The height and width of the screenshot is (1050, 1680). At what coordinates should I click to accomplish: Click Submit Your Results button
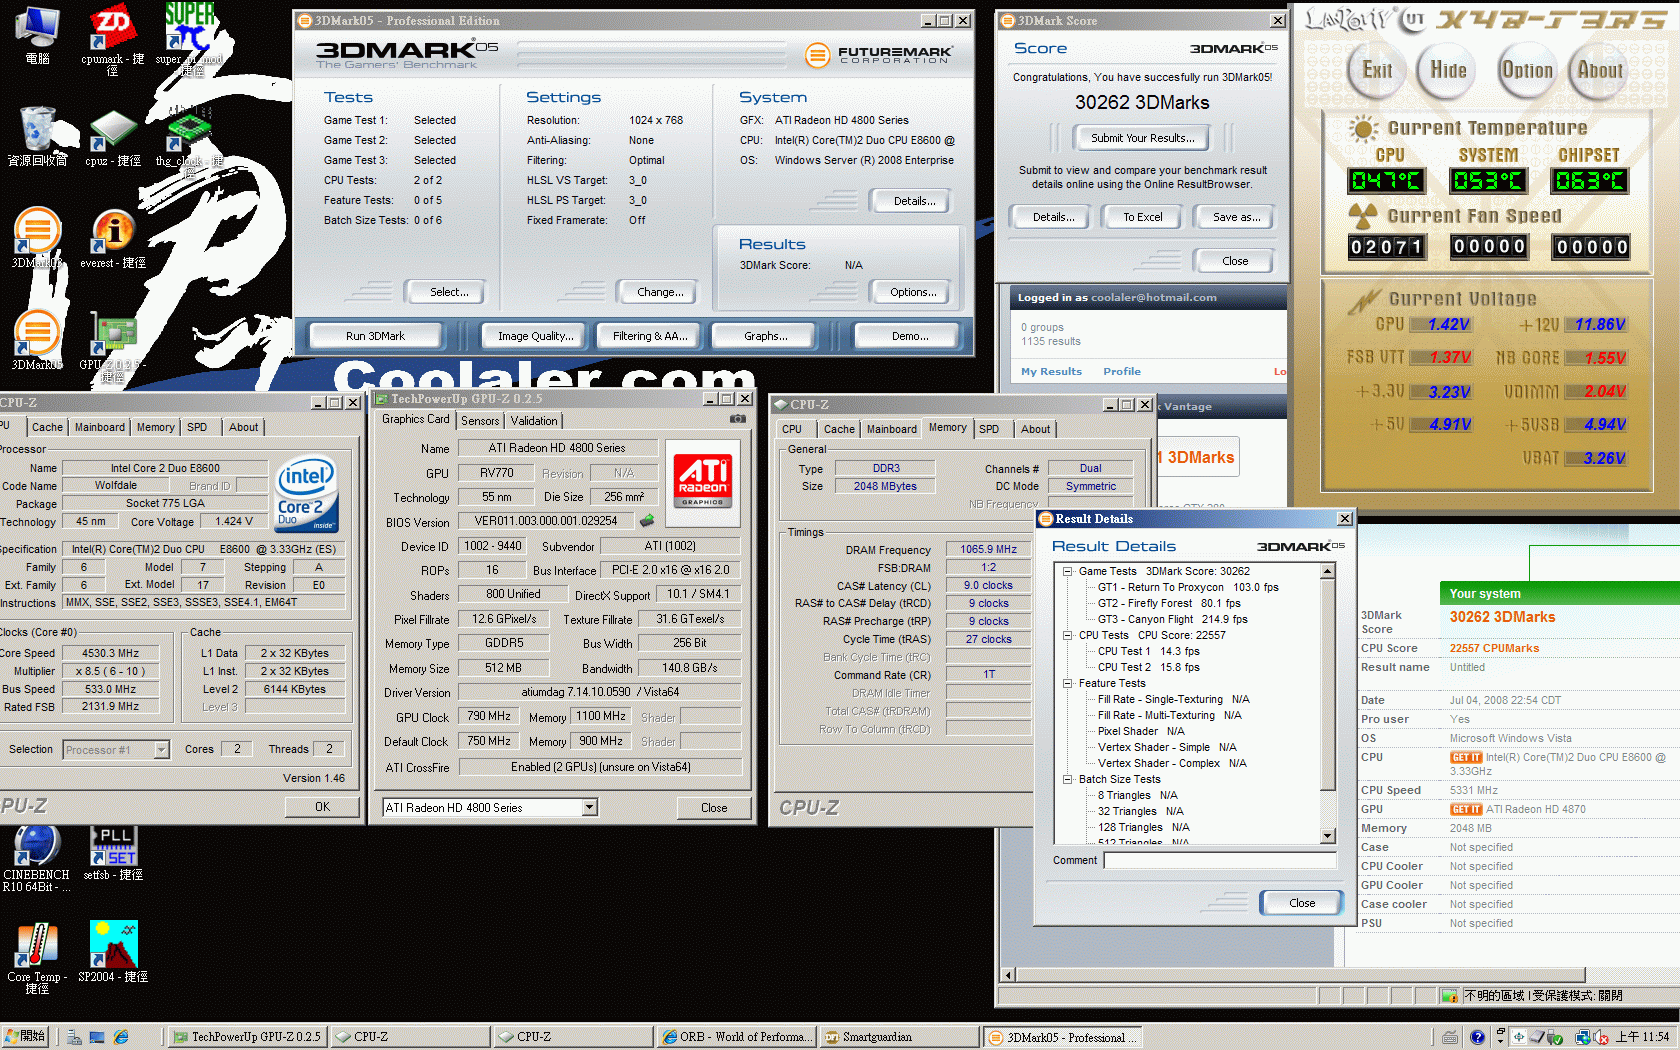click(x=1141, y=138)
